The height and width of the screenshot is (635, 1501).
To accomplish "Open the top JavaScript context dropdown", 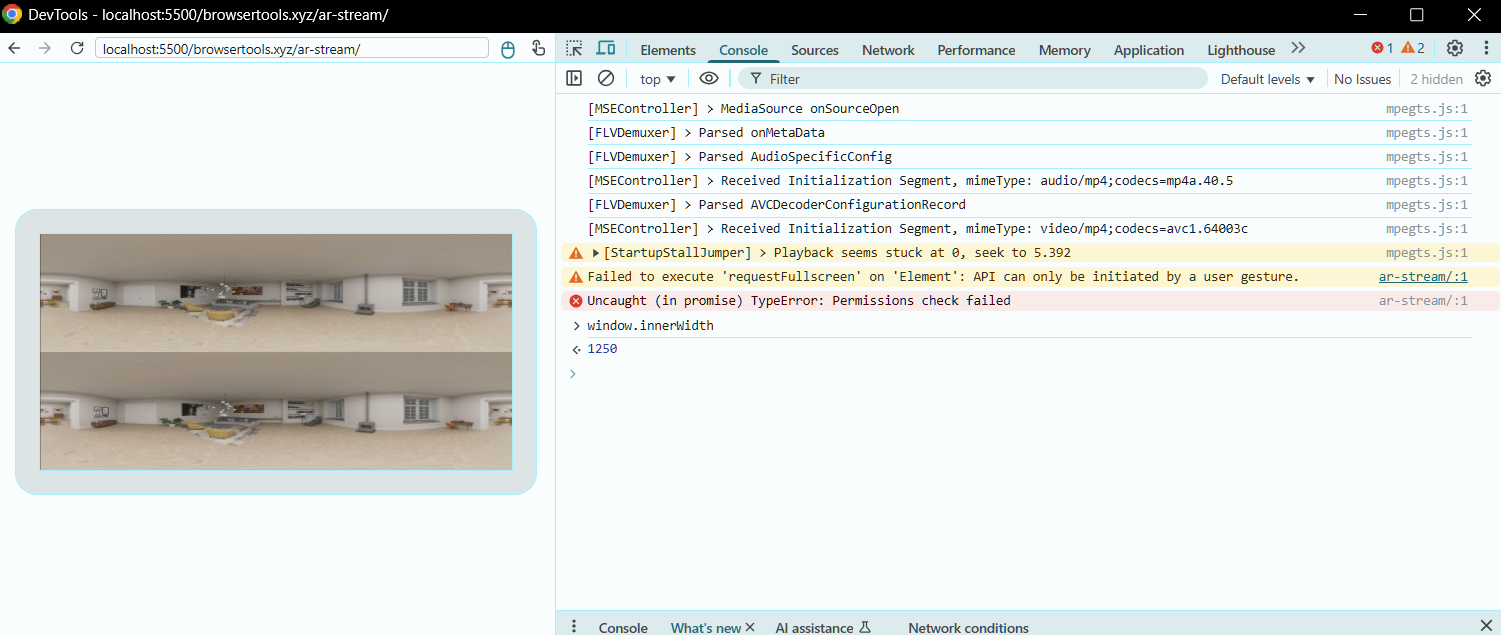I will point(658,79).
